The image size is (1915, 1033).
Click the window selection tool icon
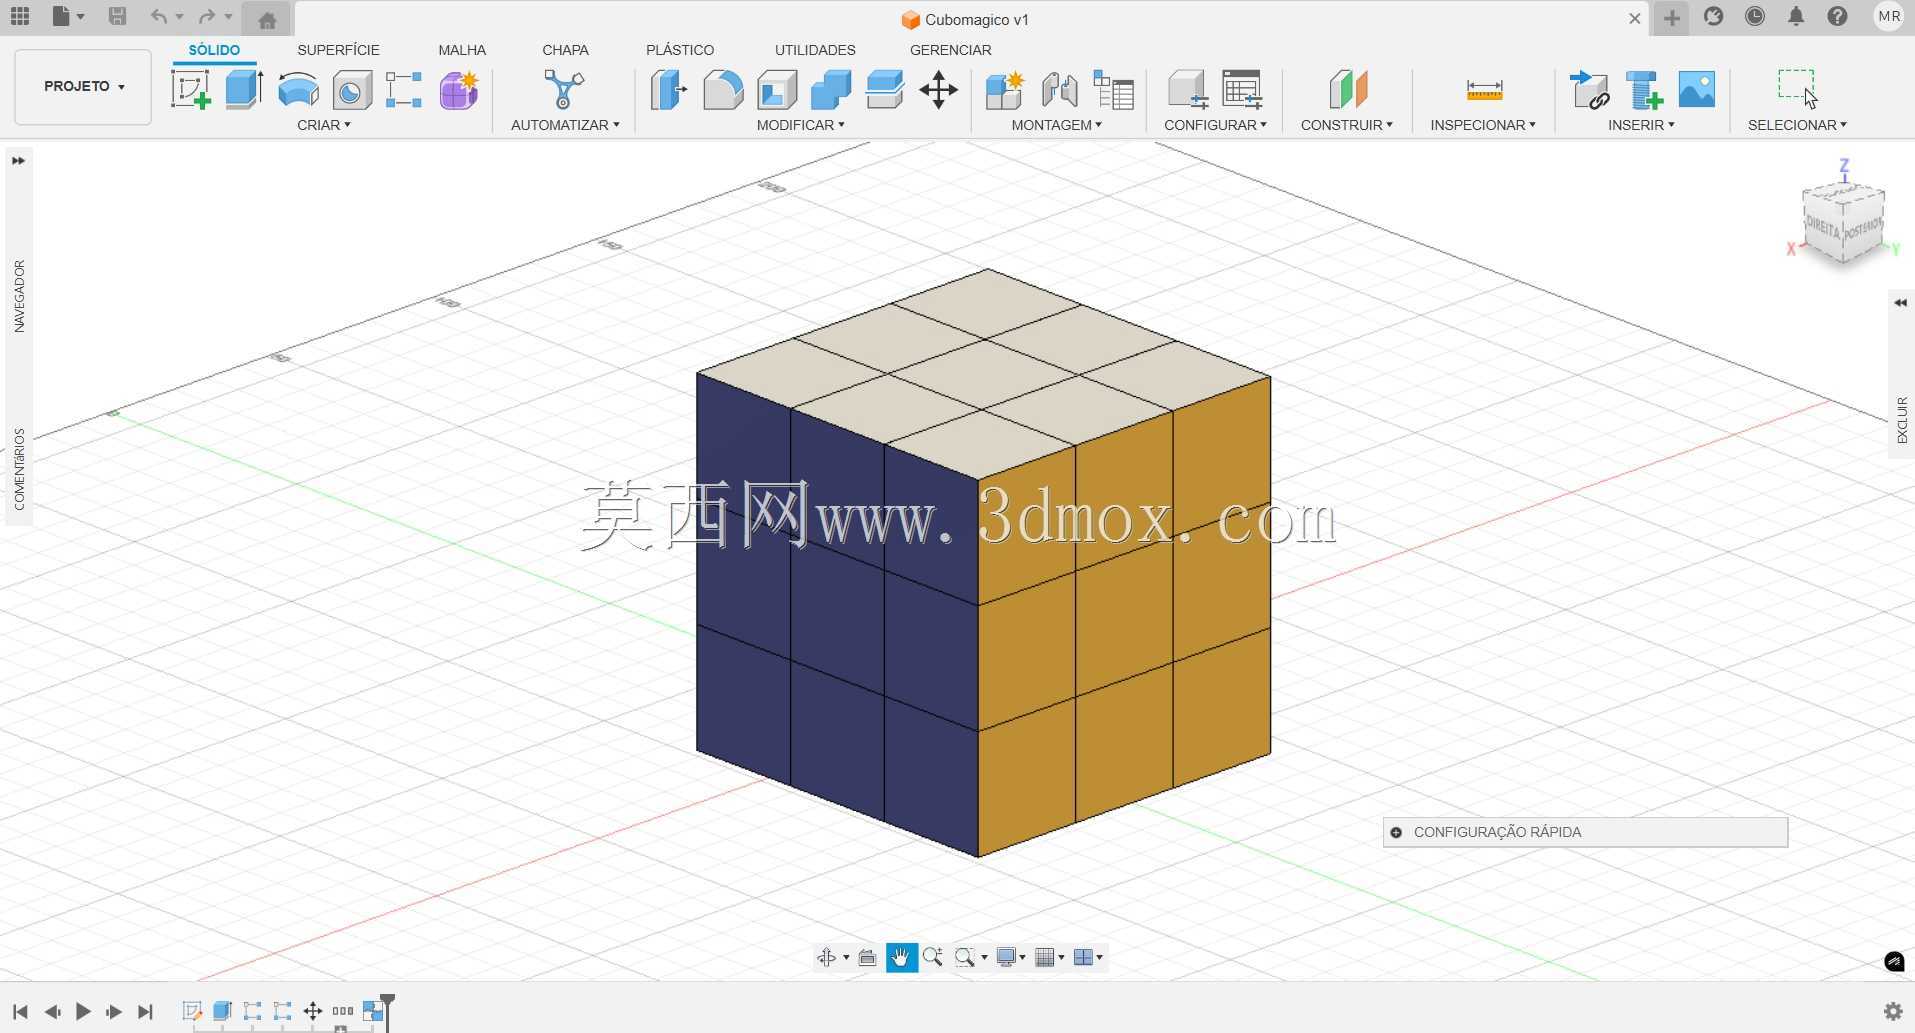(x=1797, y=88)
